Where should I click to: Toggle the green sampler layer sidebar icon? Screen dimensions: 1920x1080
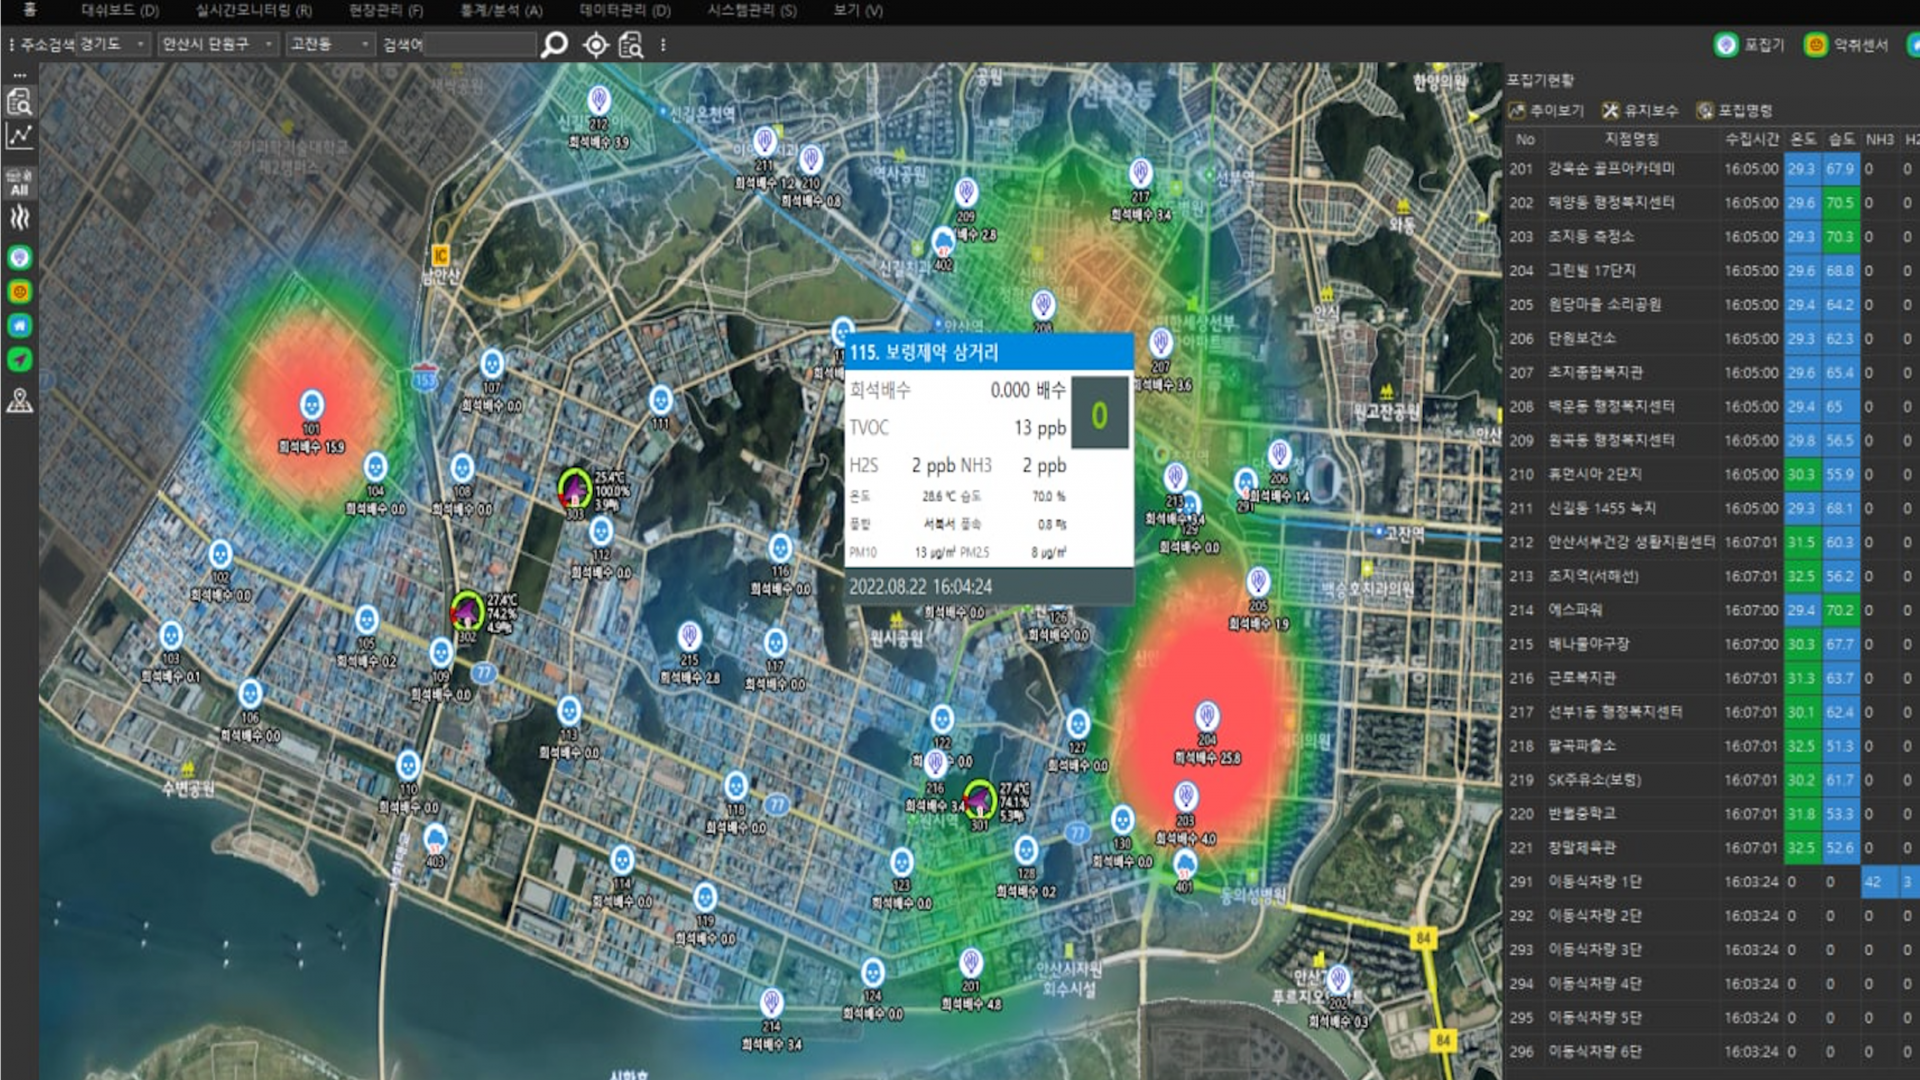pyautogui.click(x=19, y=257)
